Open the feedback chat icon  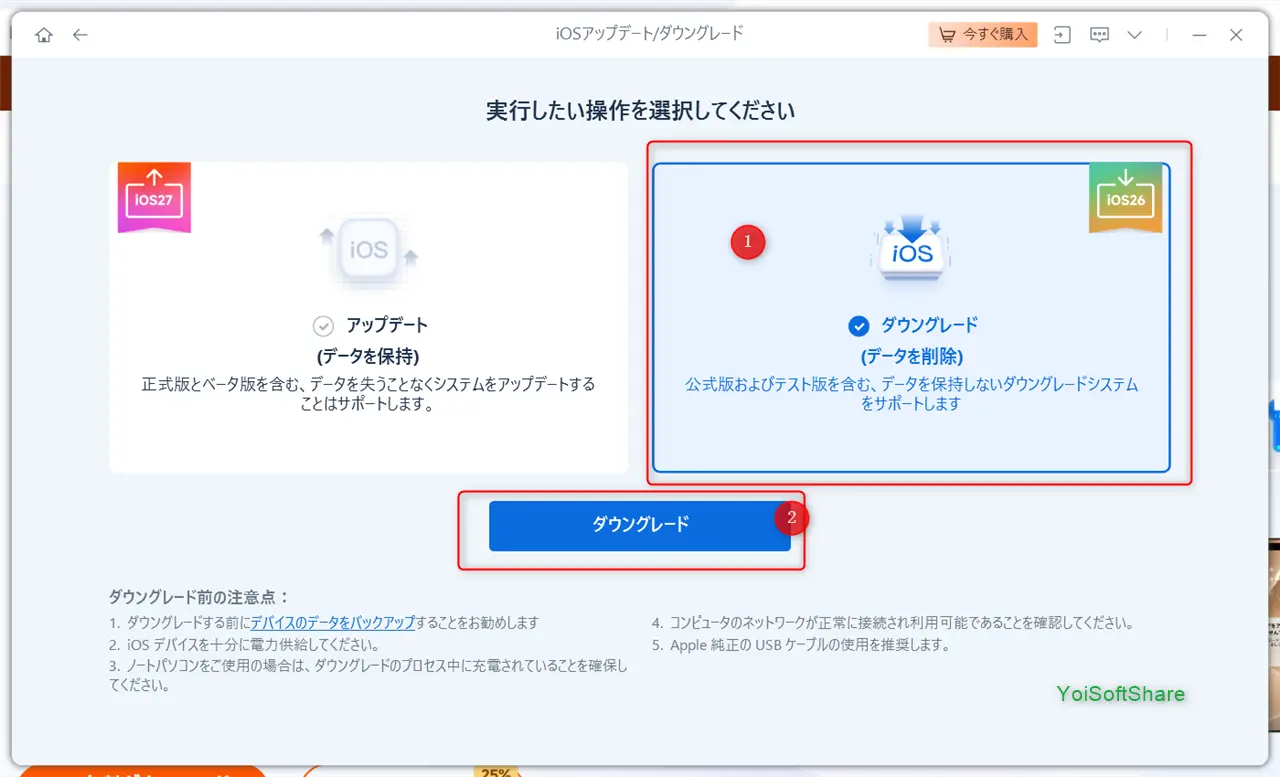[1099, 35]
